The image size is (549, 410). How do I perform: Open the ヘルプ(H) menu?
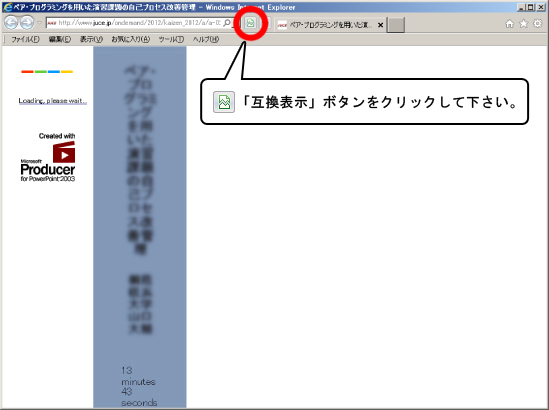(x=206, y=39)
